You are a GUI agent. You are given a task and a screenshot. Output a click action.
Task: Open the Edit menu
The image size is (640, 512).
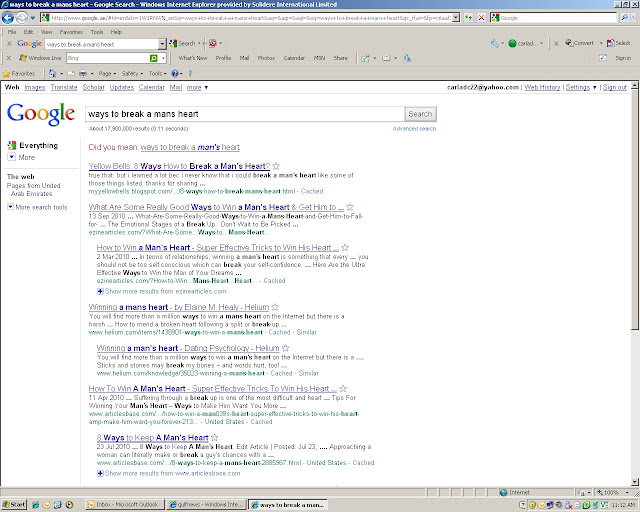[28, 32]
